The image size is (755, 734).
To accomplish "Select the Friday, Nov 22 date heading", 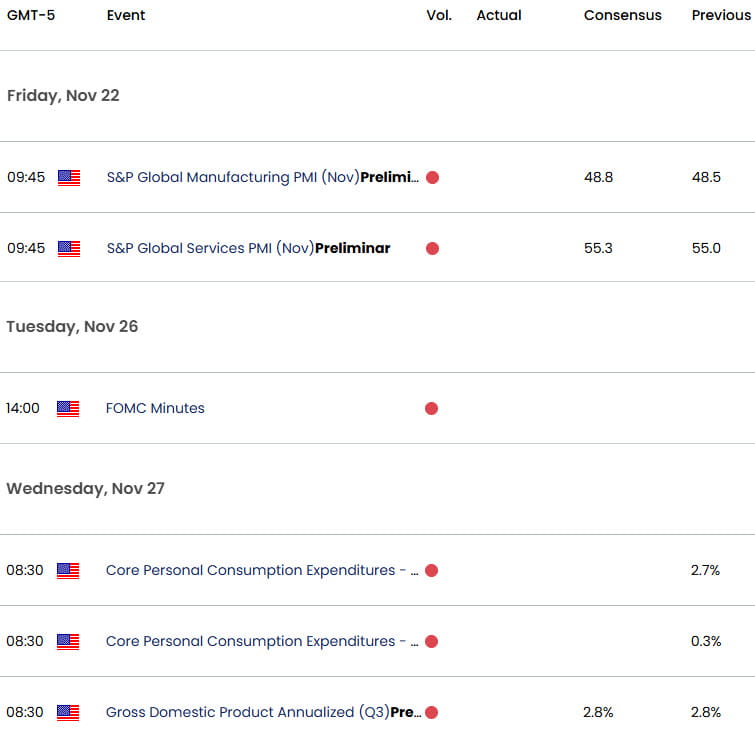I will [x=63, y=95].
